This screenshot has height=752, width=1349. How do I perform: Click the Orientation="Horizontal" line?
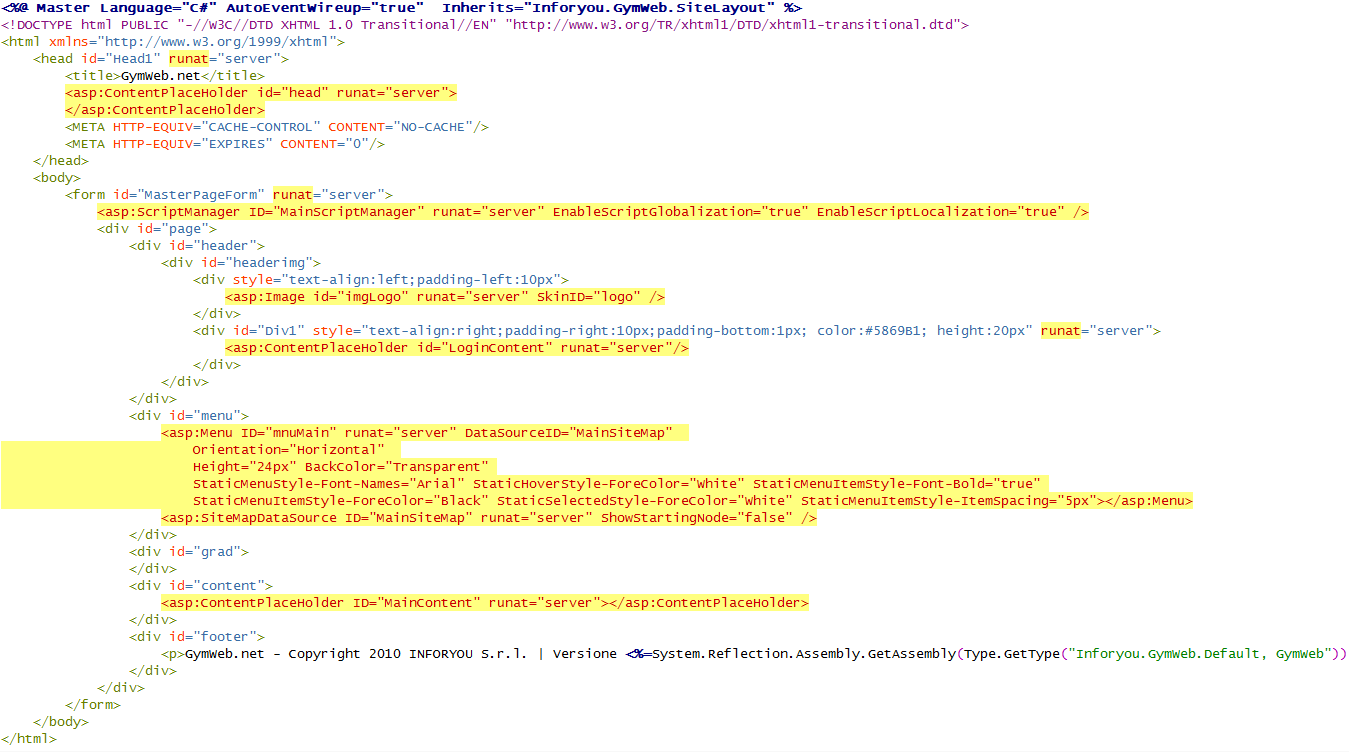tap(289, 449)
